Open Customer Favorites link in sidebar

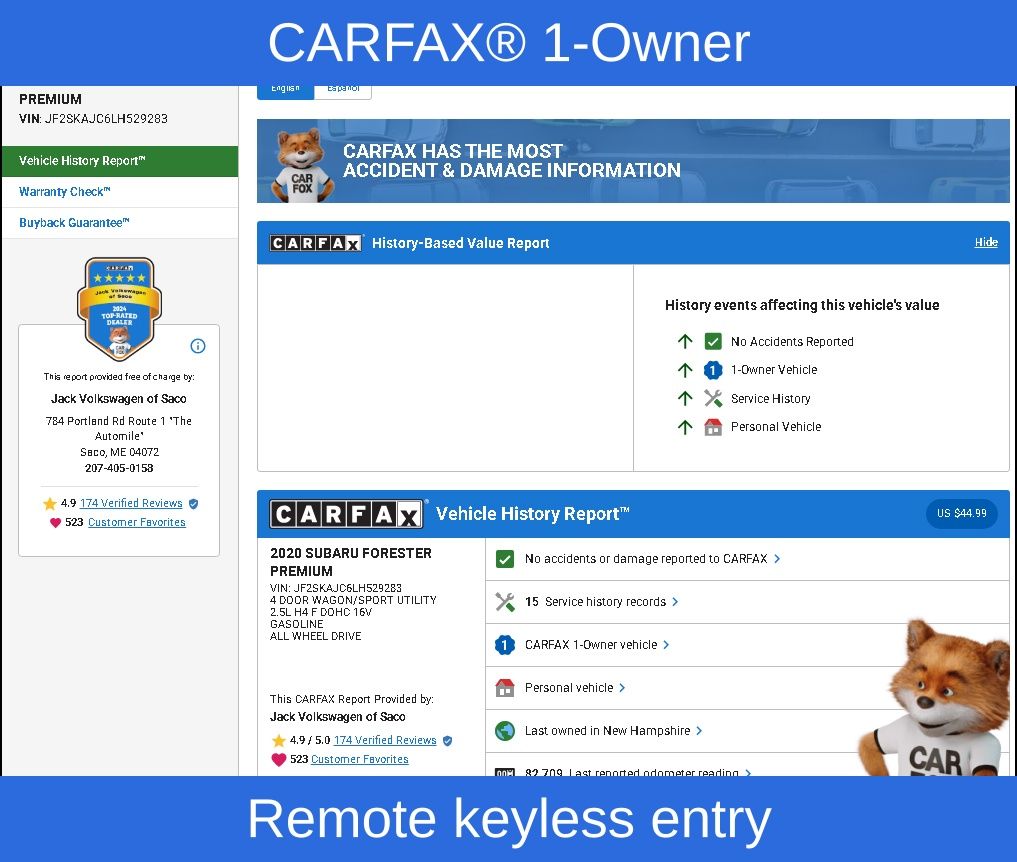pos(136,523)
